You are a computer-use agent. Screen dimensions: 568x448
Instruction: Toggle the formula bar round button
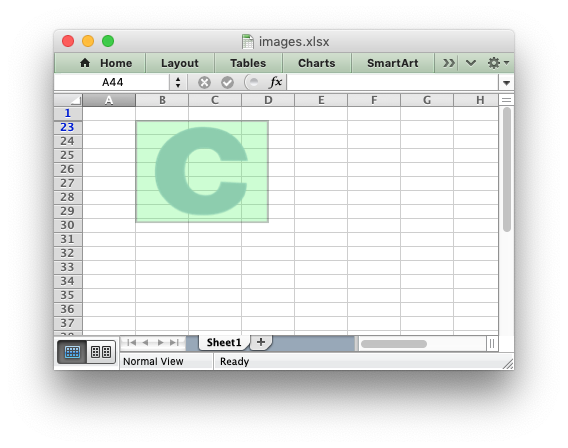252,82
